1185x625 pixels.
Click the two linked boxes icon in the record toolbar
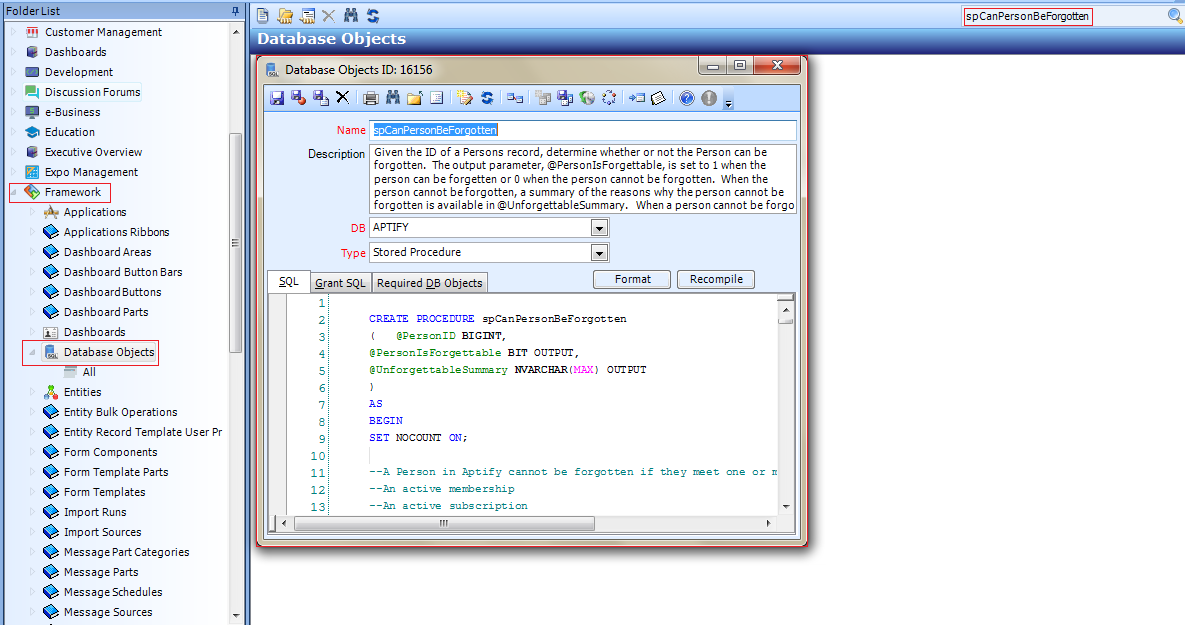pyautogui.click(x=515, y=97)
